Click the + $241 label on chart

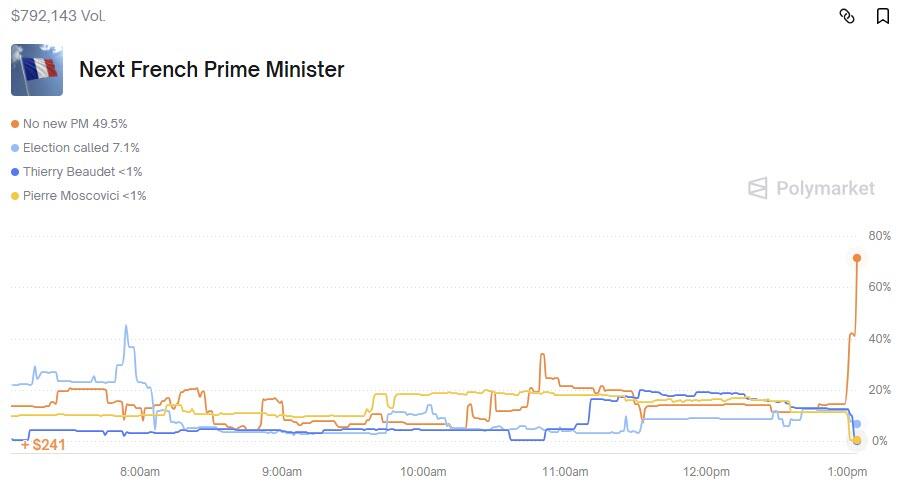[43, 445]
